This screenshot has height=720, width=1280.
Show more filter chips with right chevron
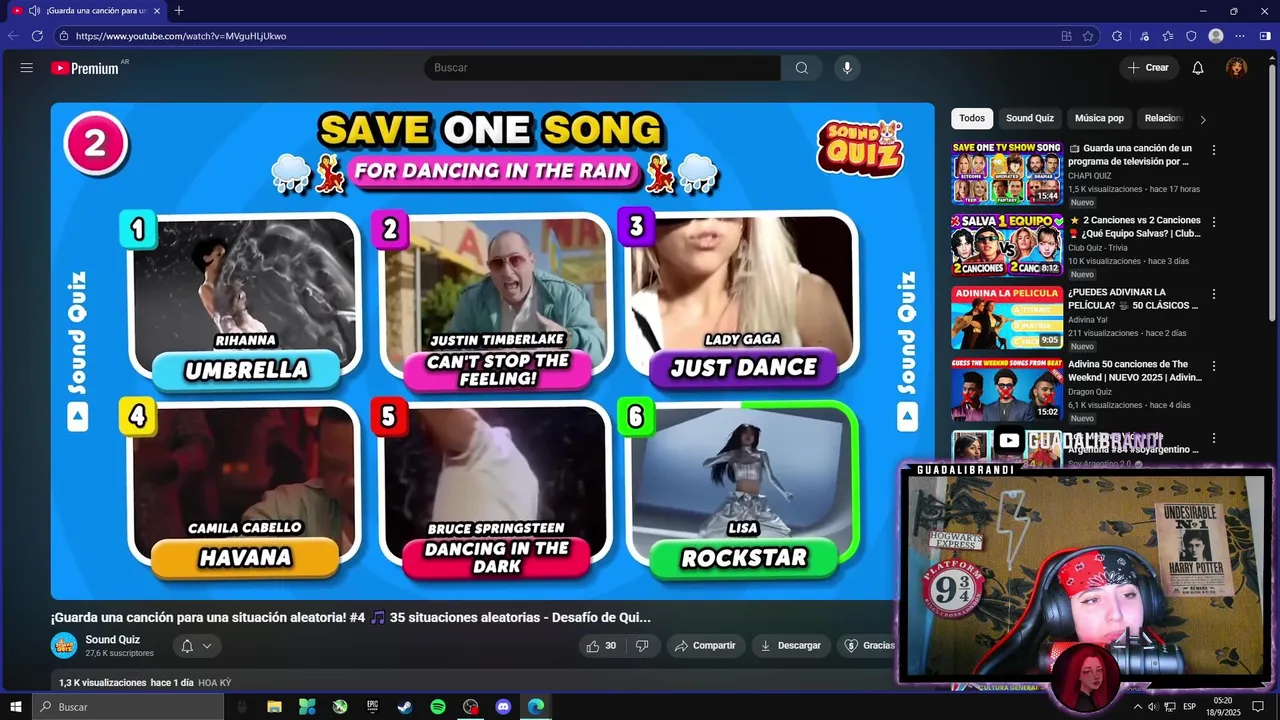[1203, 119]
